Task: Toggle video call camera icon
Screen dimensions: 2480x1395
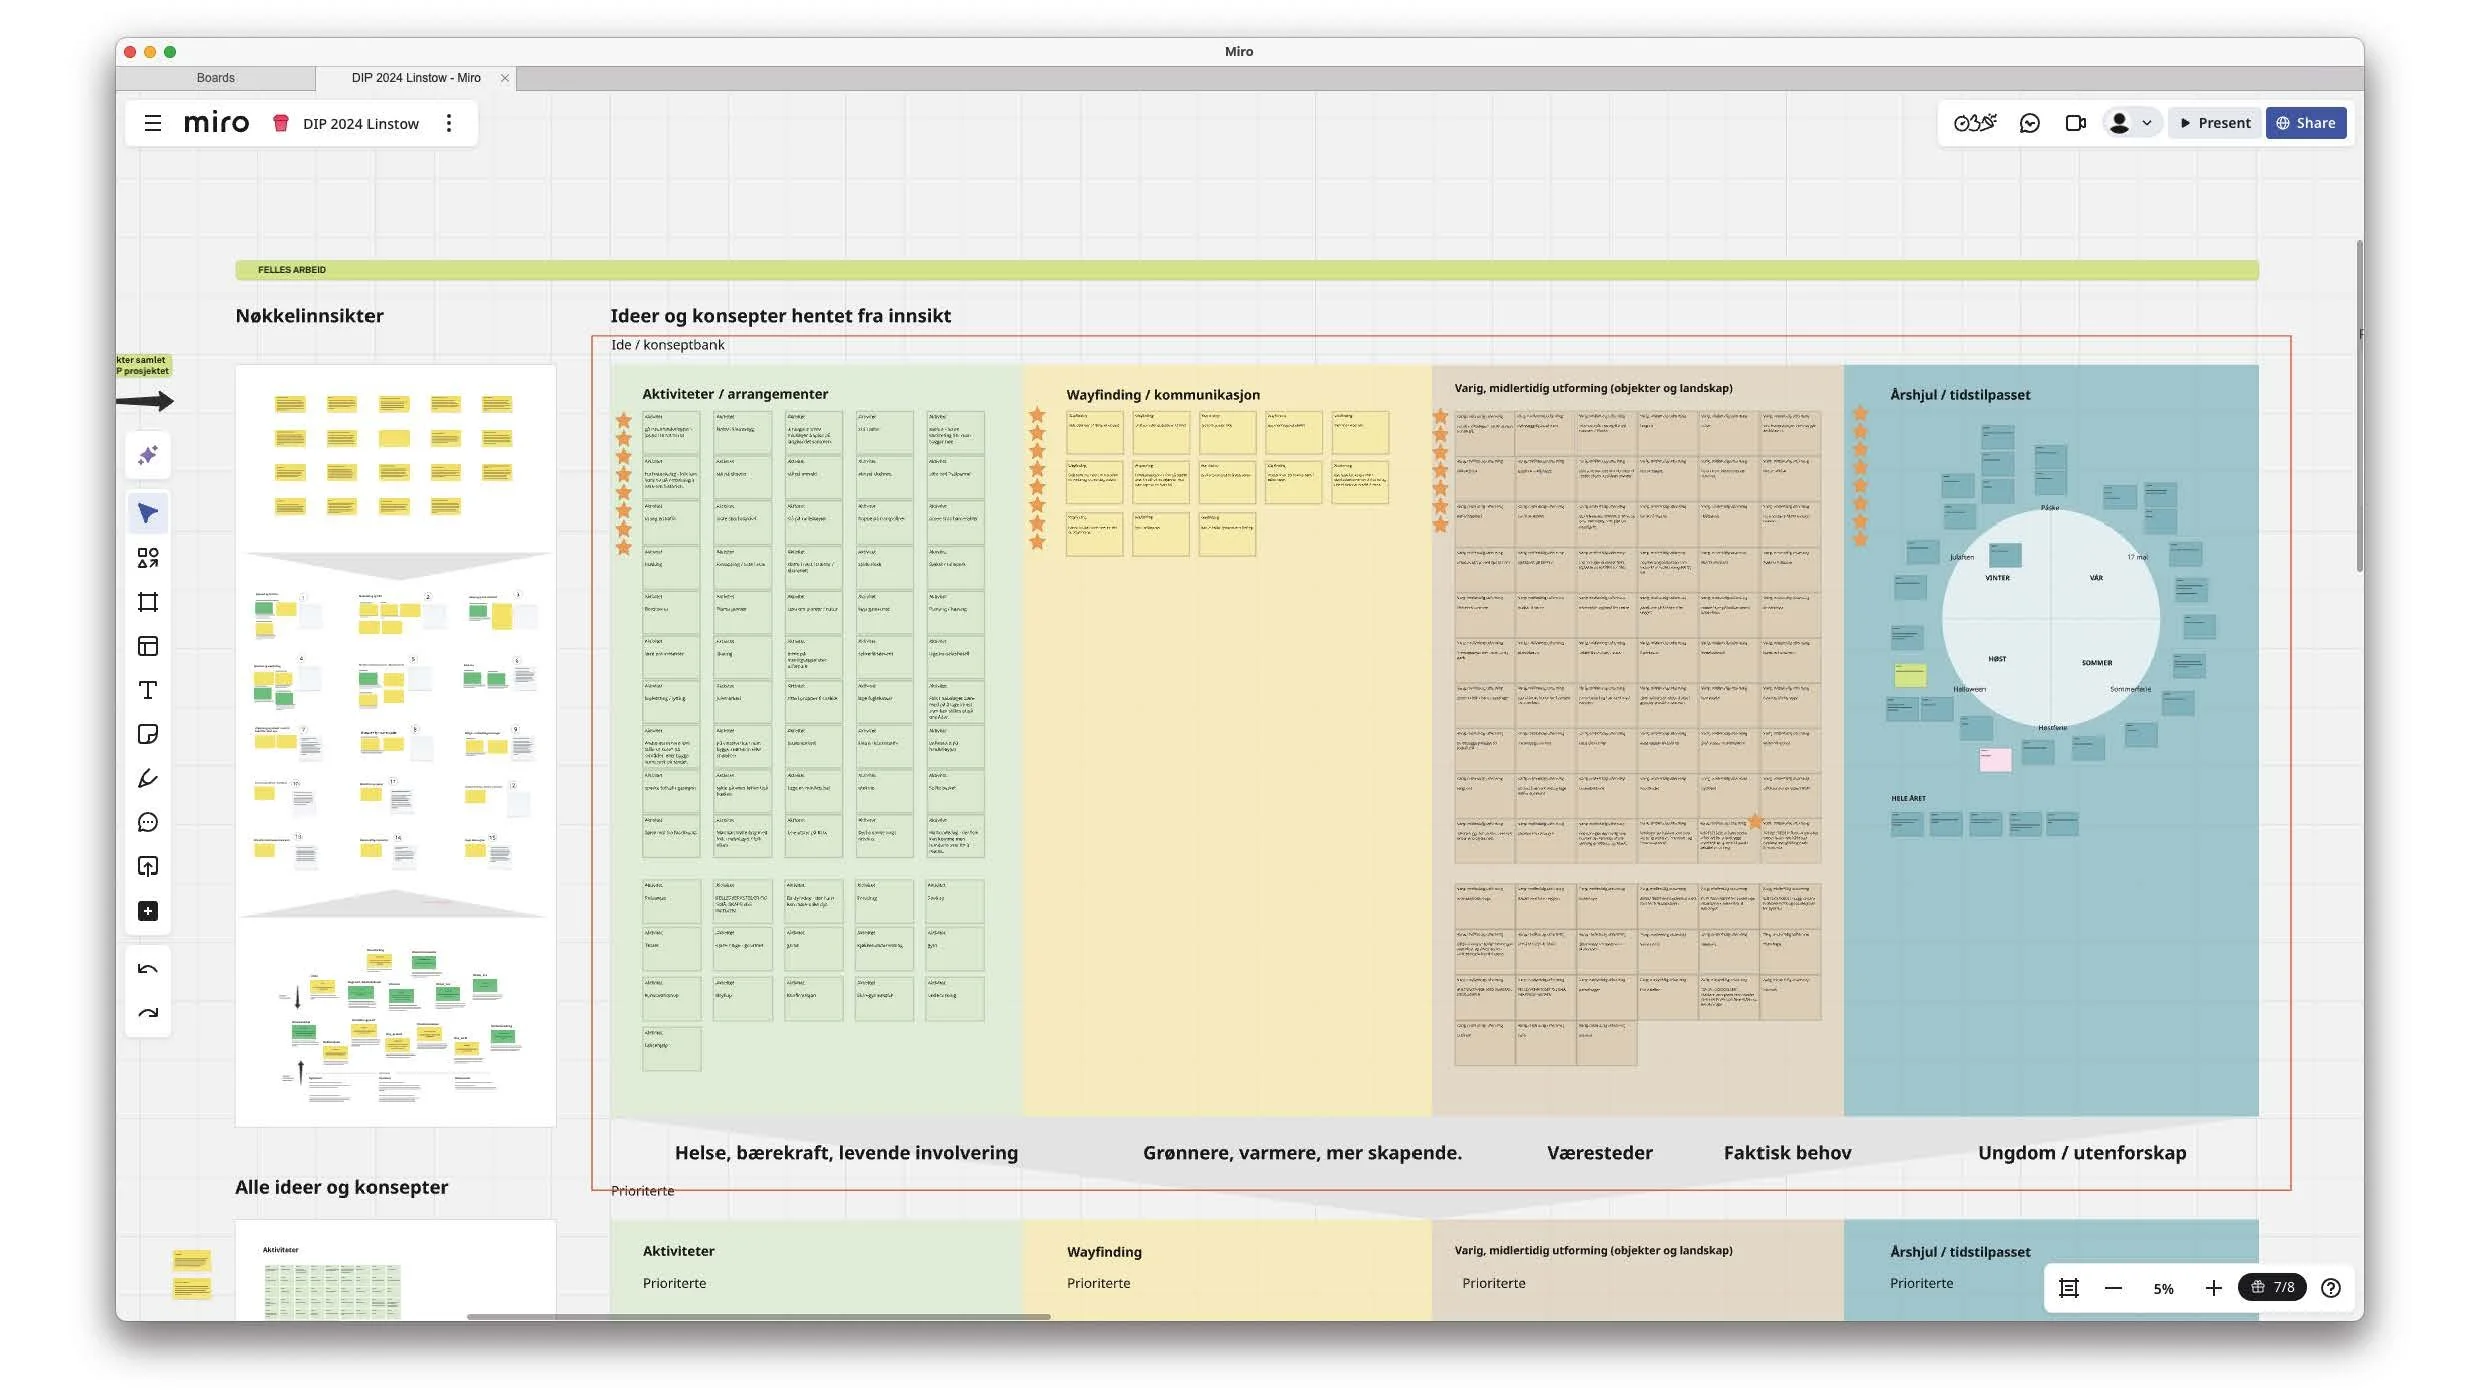Action: tap(2076, 123)
